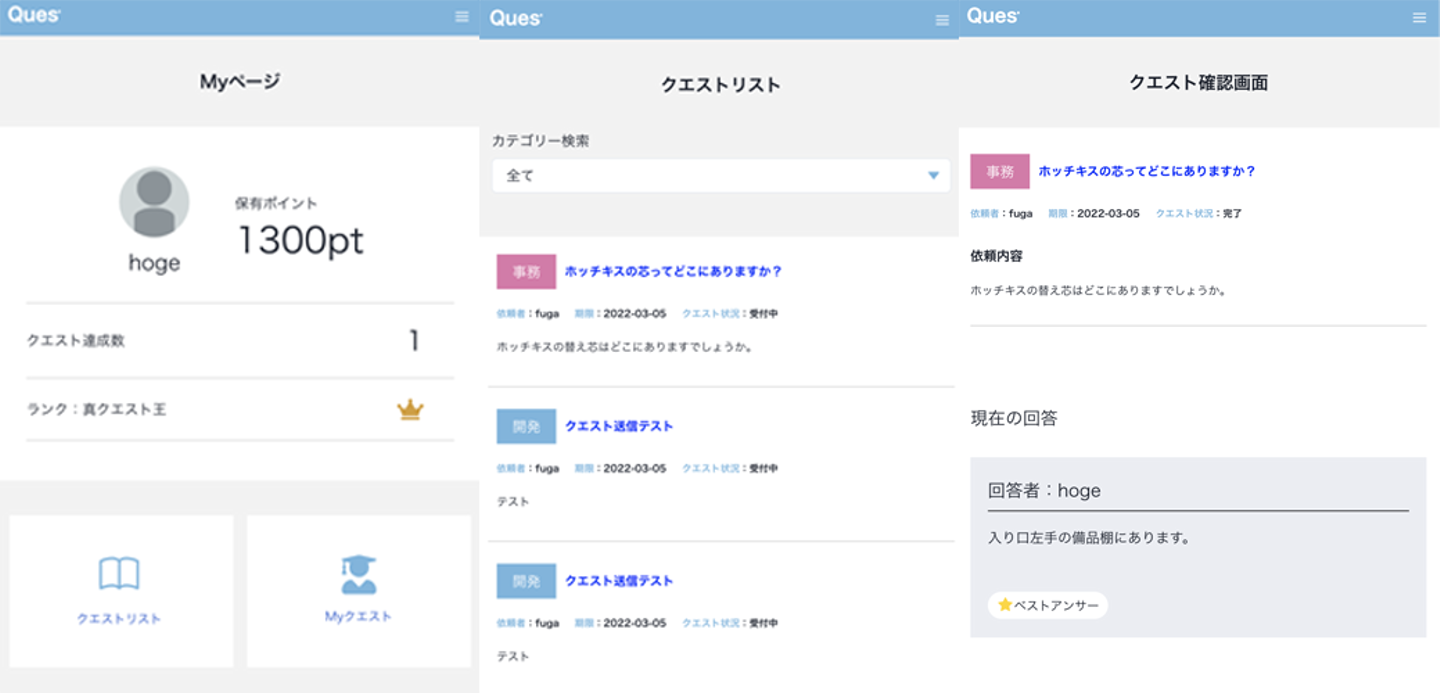This screenshot has height=693, width=1440.
Task: Click stapler quest title on confirmation screen
Action: (1146, 171)
